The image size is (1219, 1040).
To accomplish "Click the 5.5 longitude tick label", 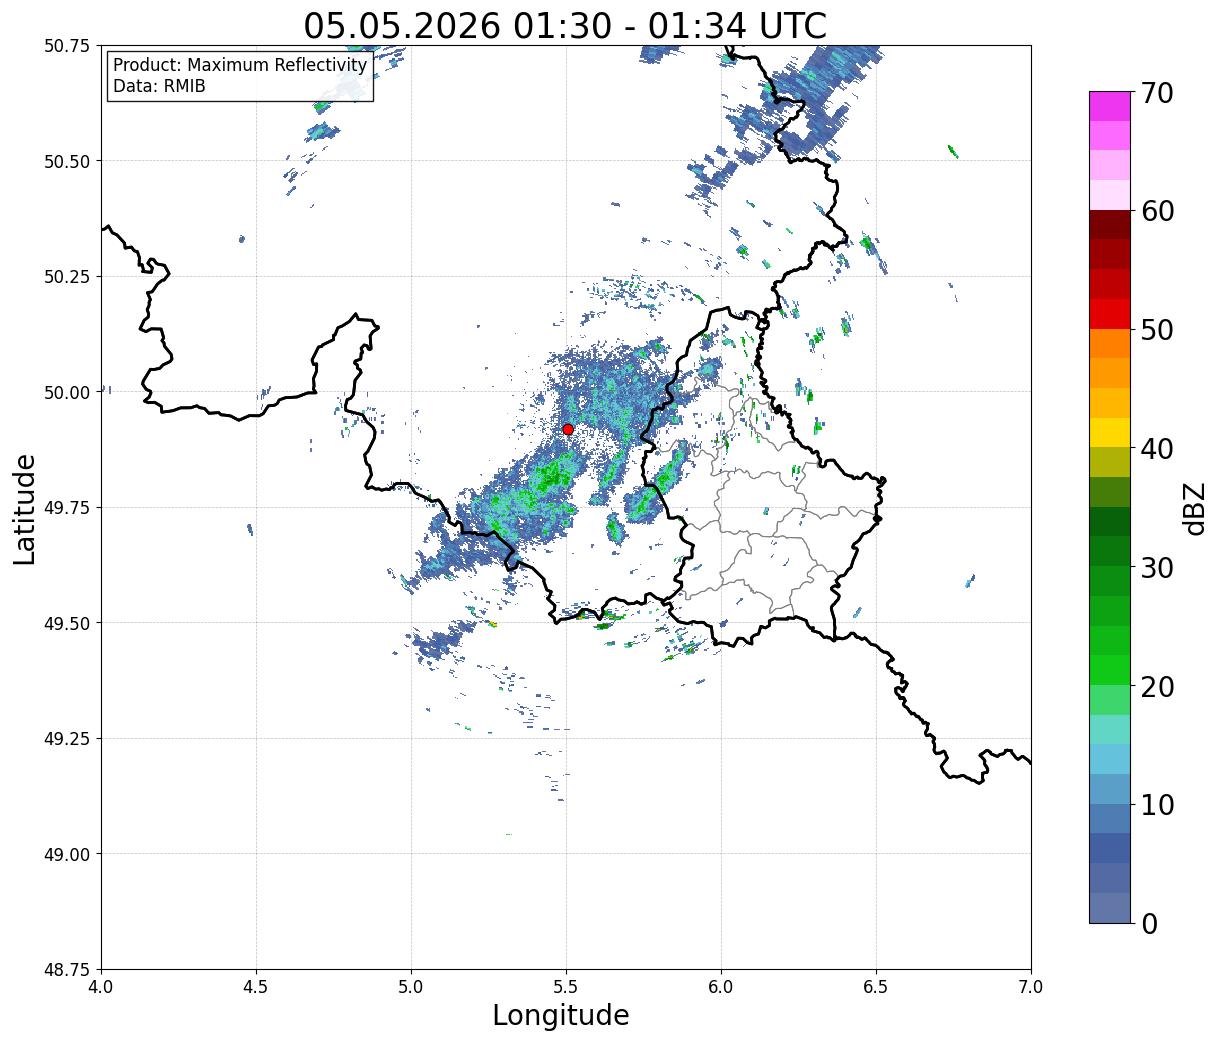I will 566,986.
